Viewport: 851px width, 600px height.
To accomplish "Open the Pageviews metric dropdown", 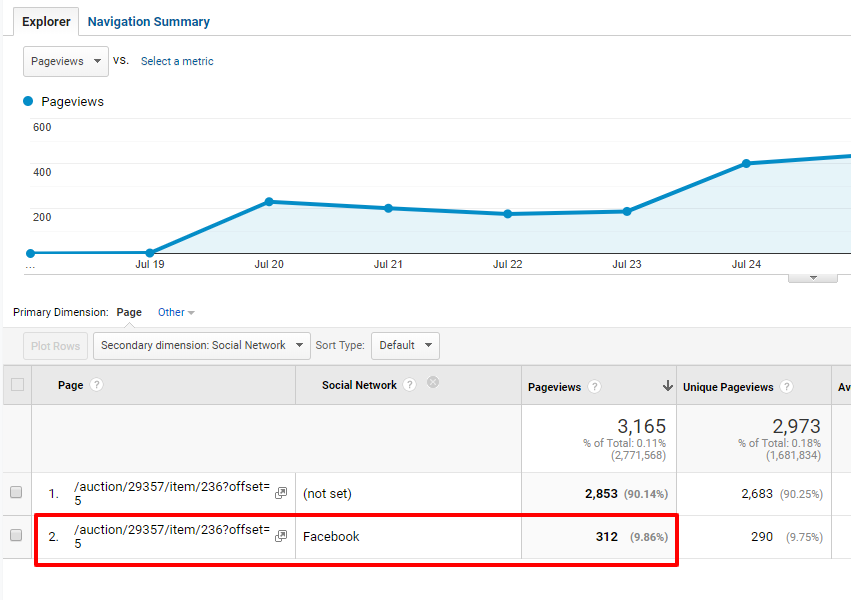I will [65, 61].
